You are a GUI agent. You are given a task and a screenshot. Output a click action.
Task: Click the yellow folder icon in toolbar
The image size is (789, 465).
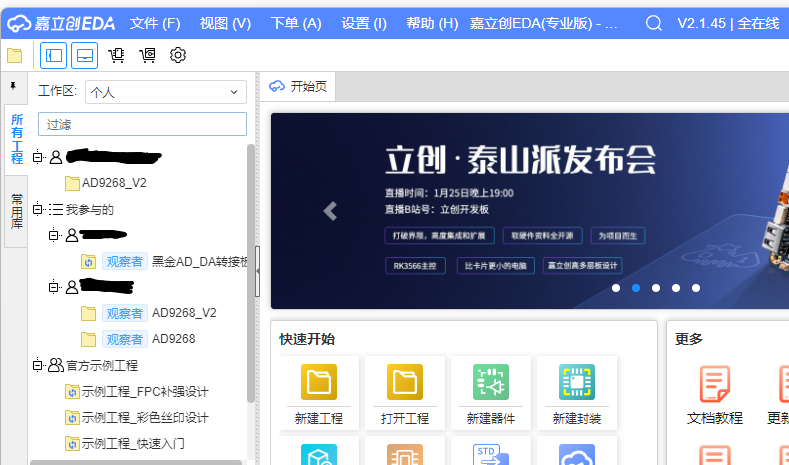pos(14,56)
